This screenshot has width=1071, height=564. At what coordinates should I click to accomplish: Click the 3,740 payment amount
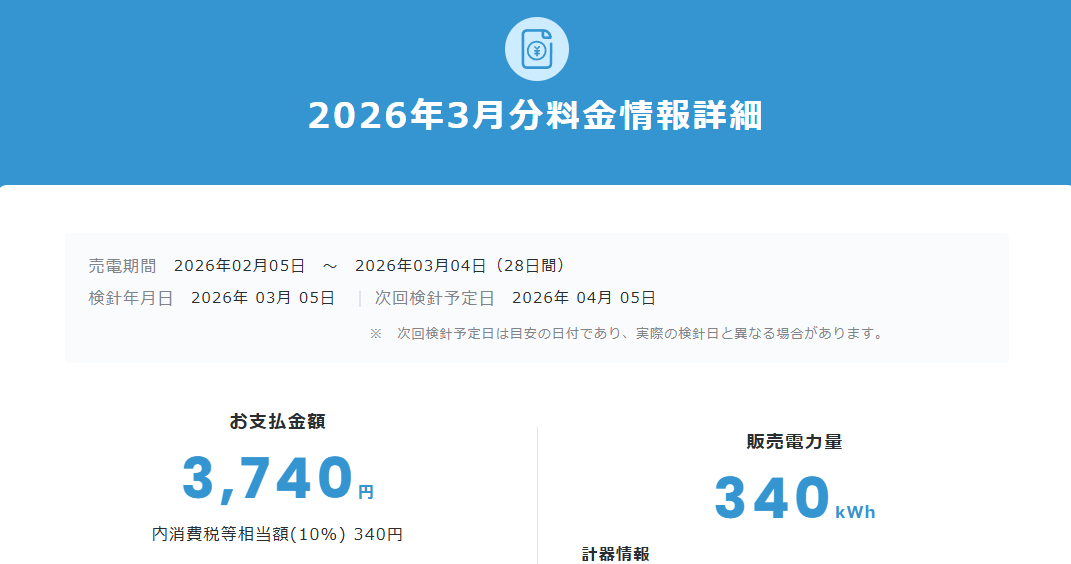point(268,478)
